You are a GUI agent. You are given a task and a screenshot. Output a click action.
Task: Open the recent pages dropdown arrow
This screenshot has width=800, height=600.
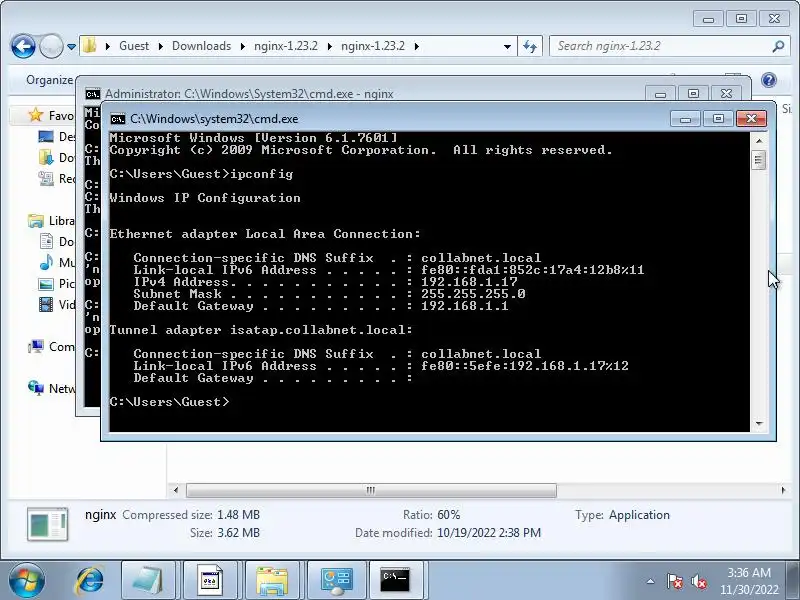click(x=71, y=46)
